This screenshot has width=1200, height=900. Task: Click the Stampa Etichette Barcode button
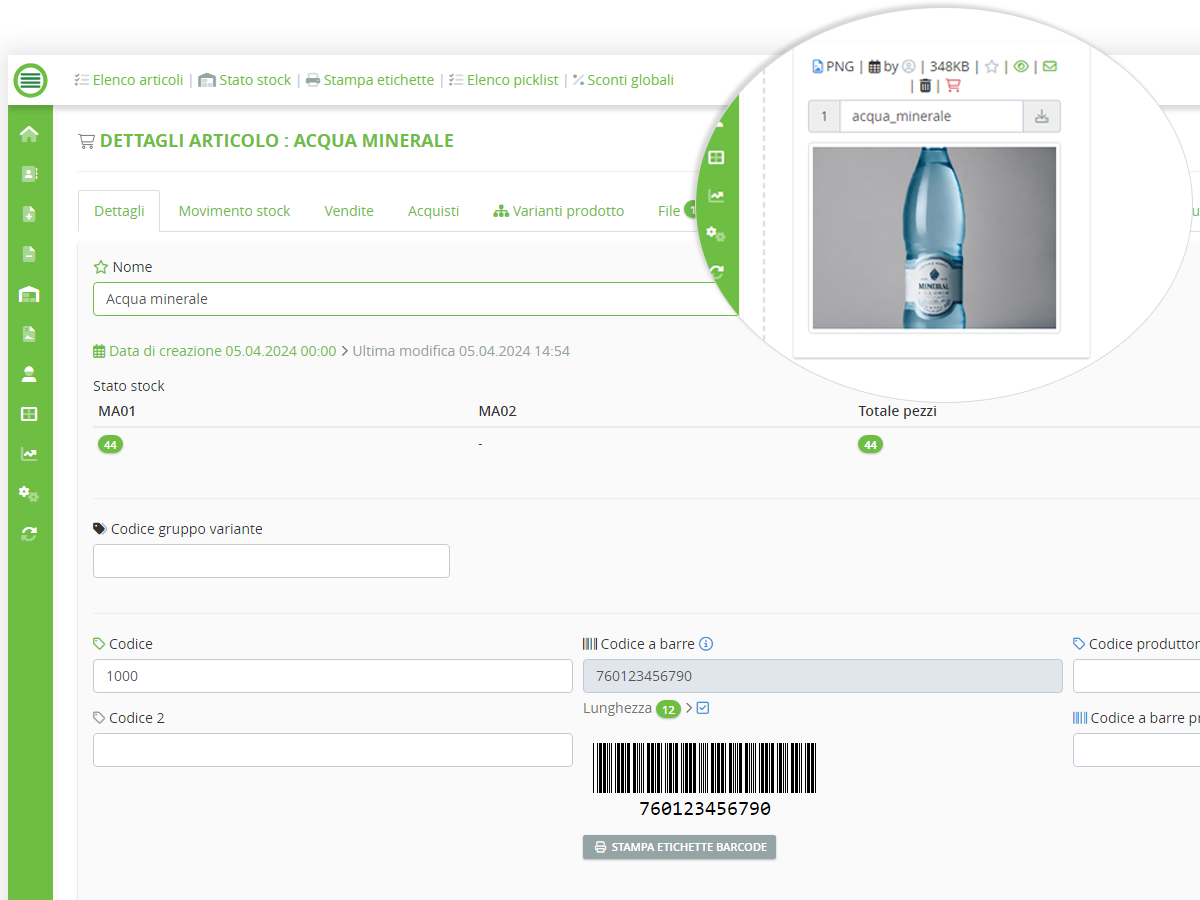679,847
